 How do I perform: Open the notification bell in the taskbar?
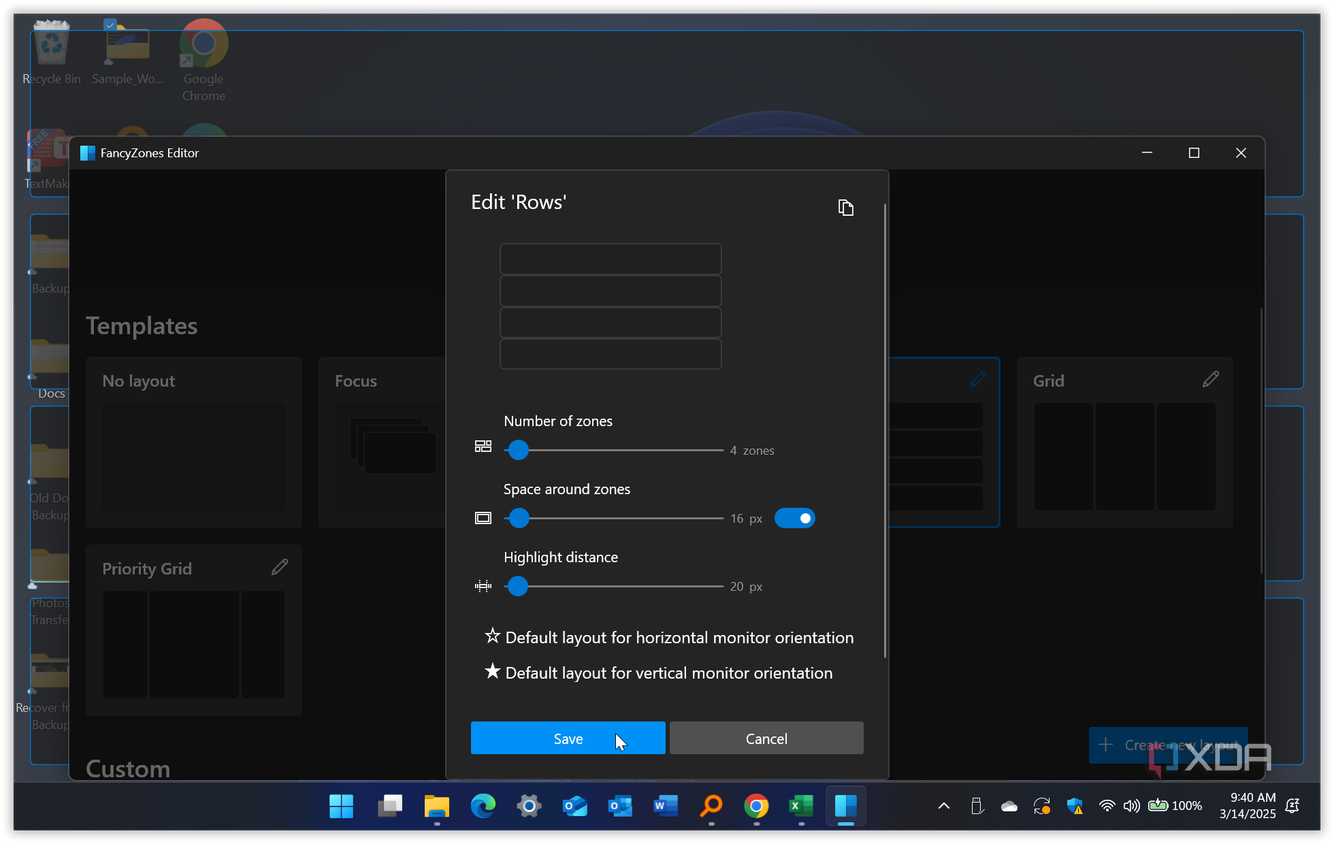1293,806
